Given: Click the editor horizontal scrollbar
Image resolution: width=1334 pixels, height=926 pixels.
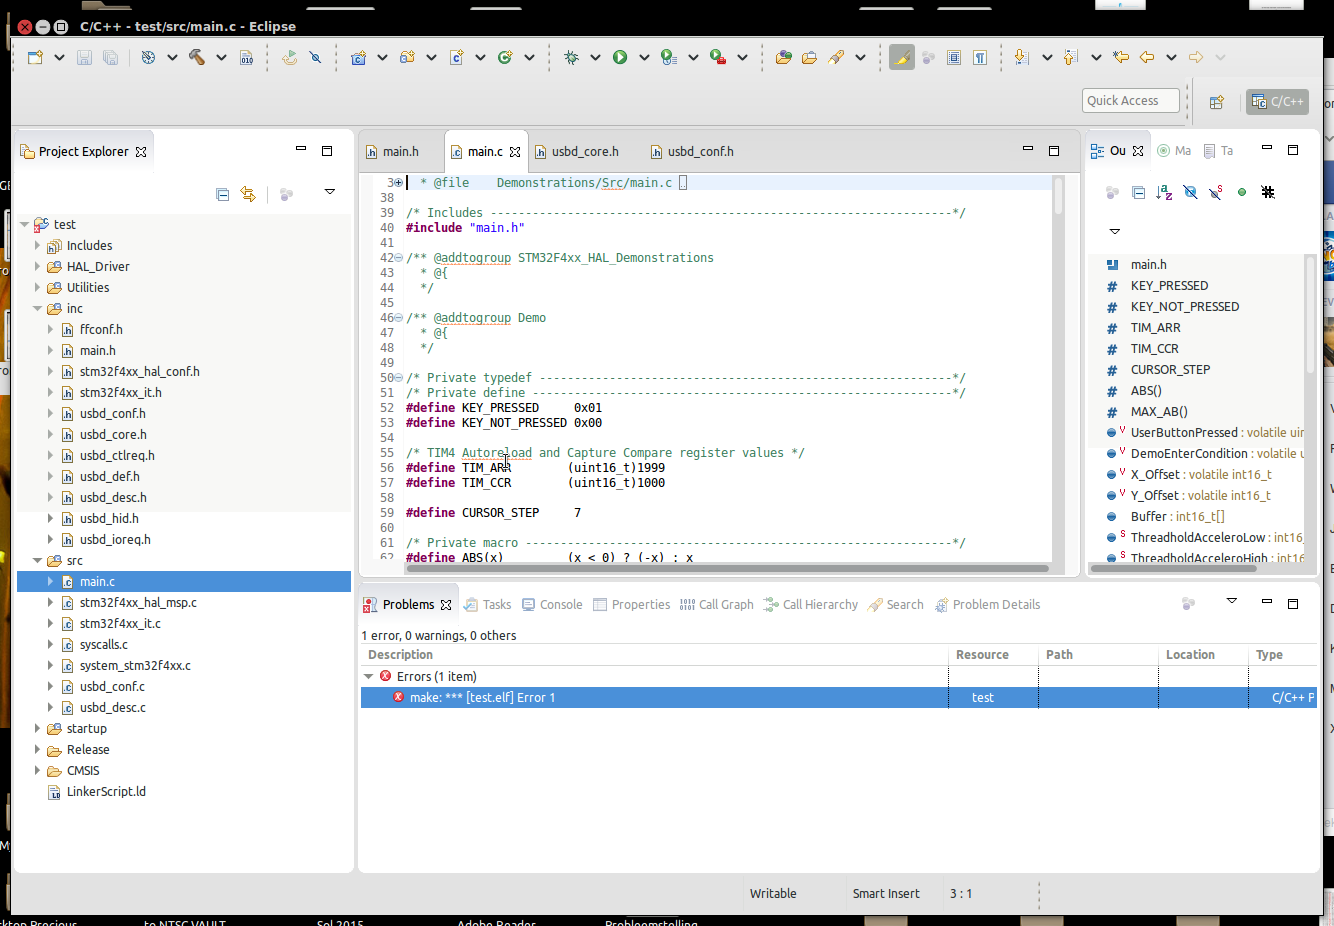Looking at the screenshot, I should click(727, 568).
